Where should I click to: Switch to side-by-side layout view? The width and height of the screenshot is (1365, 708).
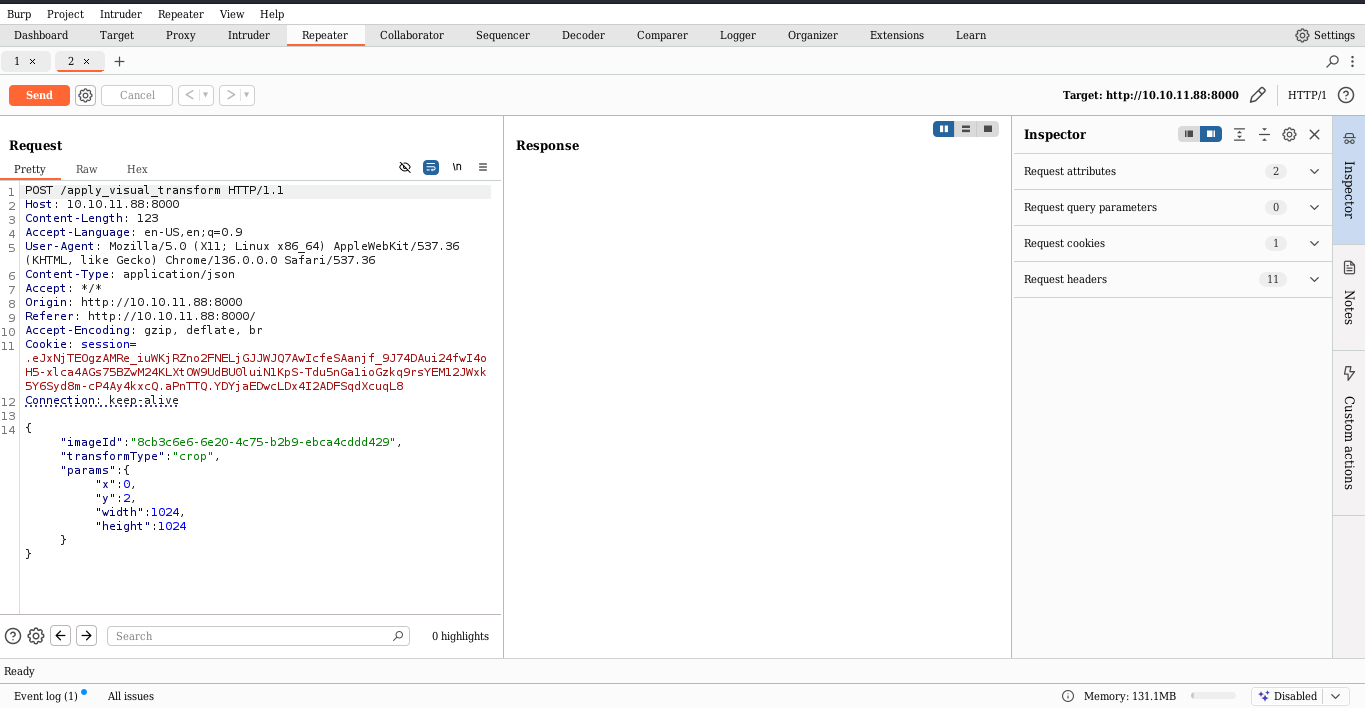click(x=944, y=129)
